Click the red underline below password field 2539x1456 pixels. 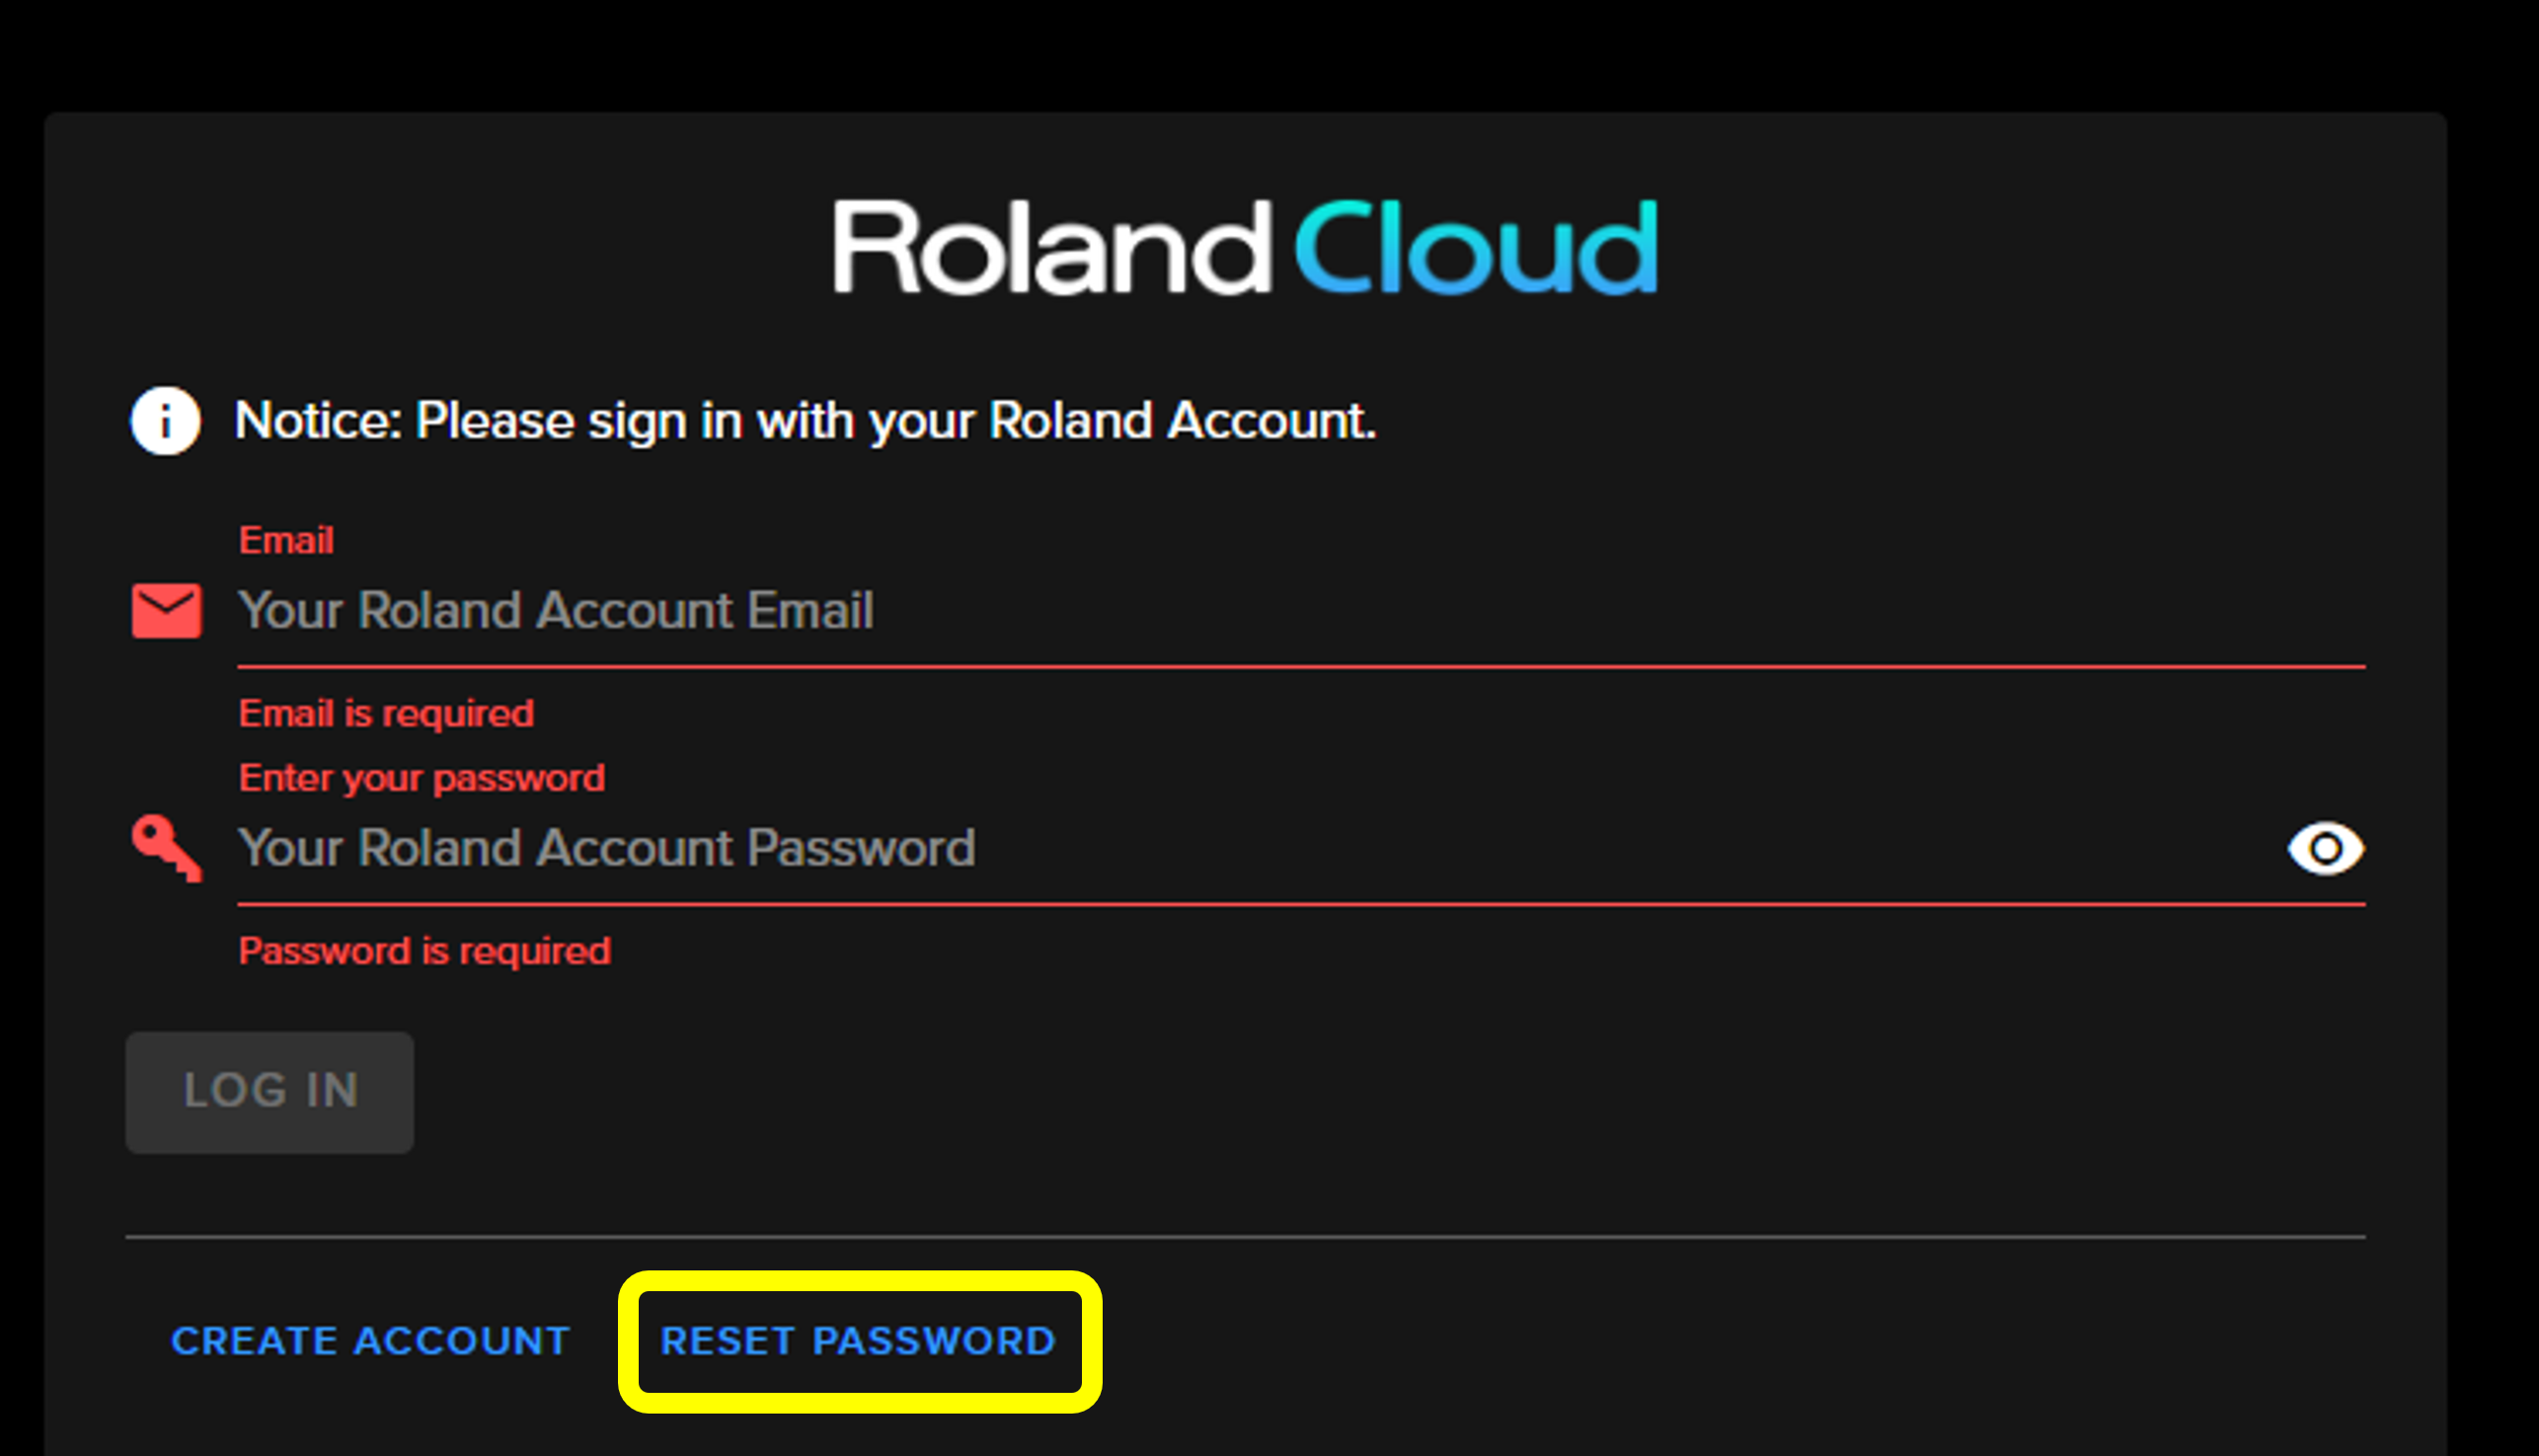(1301, 904)
